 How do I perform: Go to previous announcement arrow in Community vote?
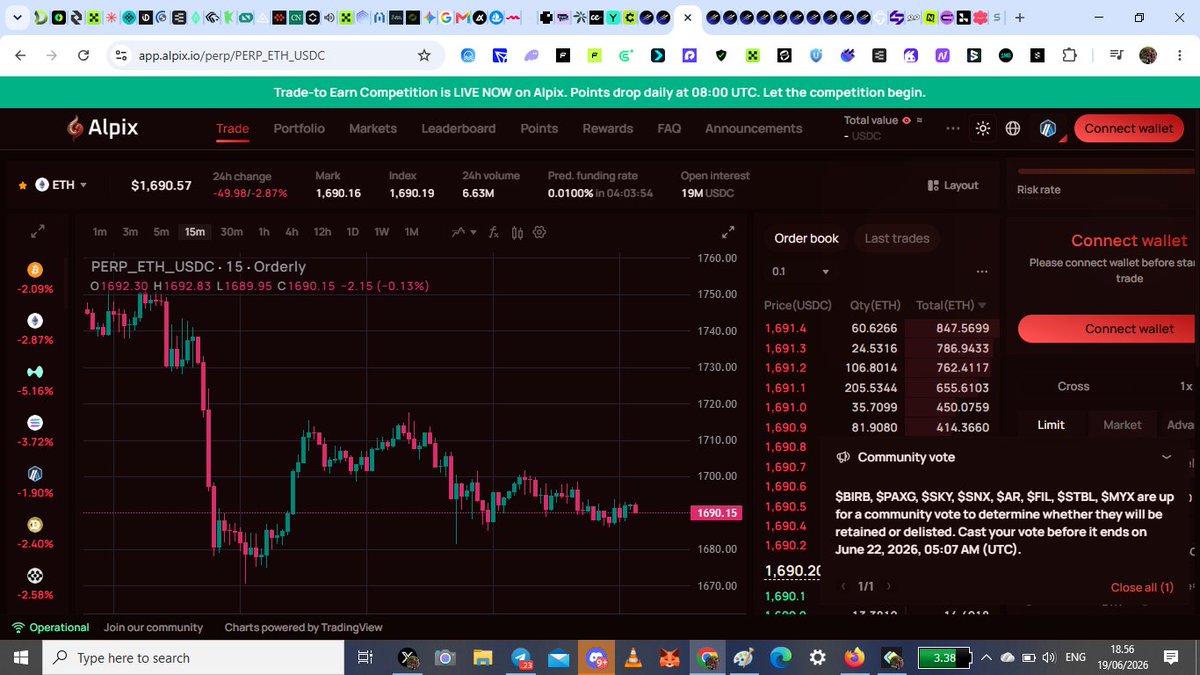[x=843, y=587]
